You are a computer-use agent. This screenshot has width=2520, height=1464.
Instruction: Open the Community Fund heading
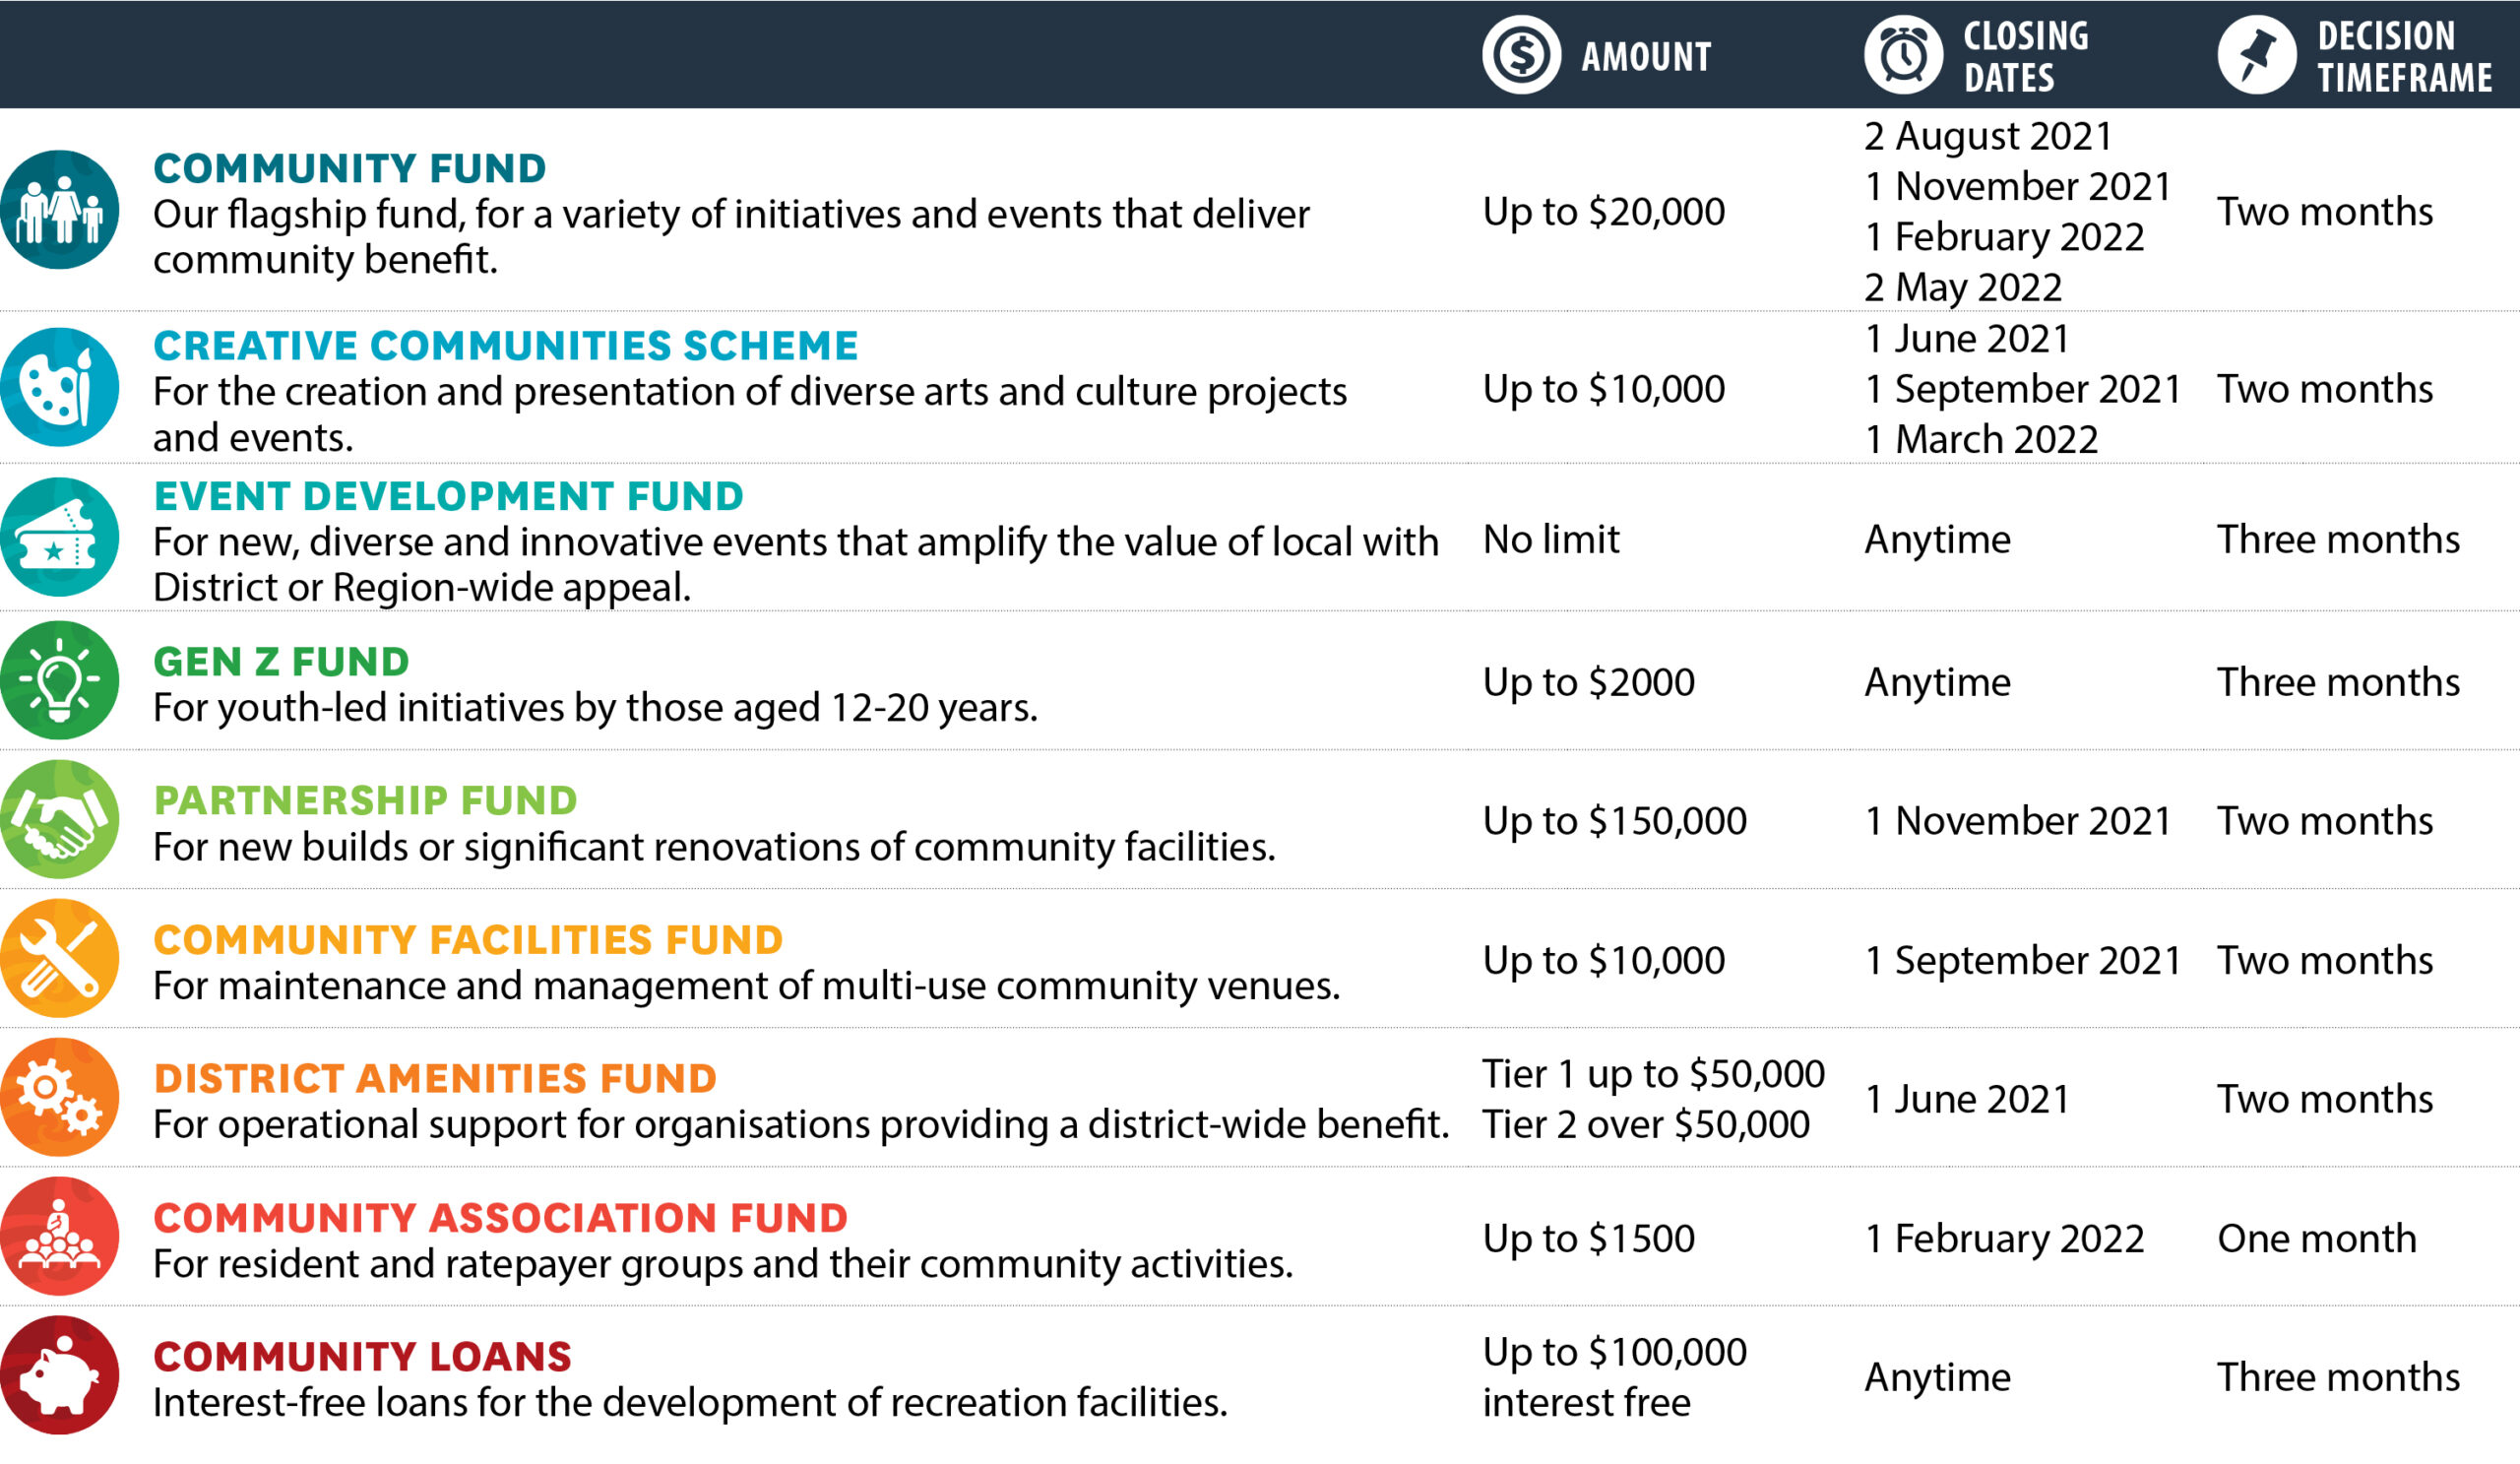(349, 168)
